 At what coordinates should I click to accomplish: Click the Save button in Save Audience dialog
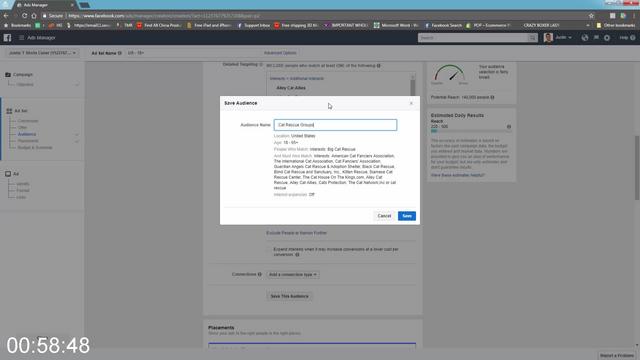[407, 216]
